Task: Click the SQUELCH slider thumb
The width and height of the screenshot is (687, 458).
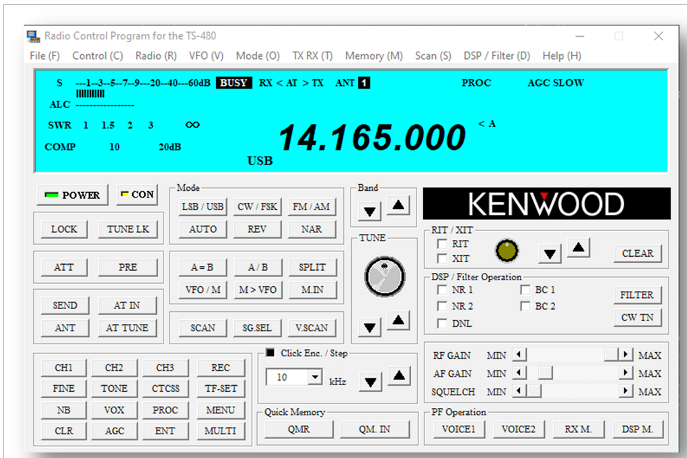Action: click(x=534, y=391)
